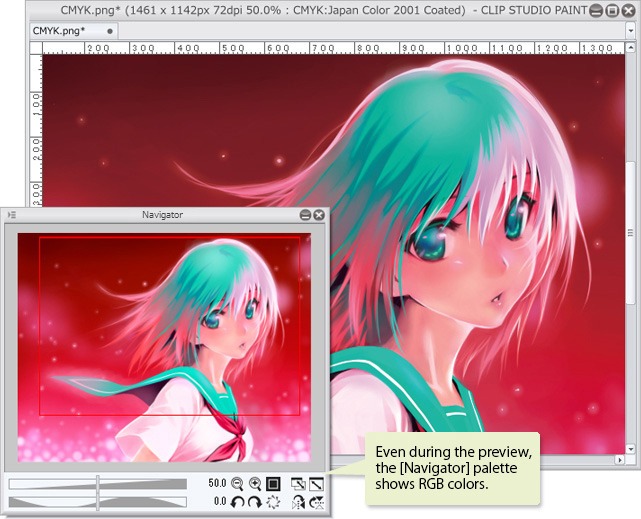The width and height of the screenshot is (641, 519).
Task: Click the Navigator rotation angle slider
Action: (x=98, y=502)
